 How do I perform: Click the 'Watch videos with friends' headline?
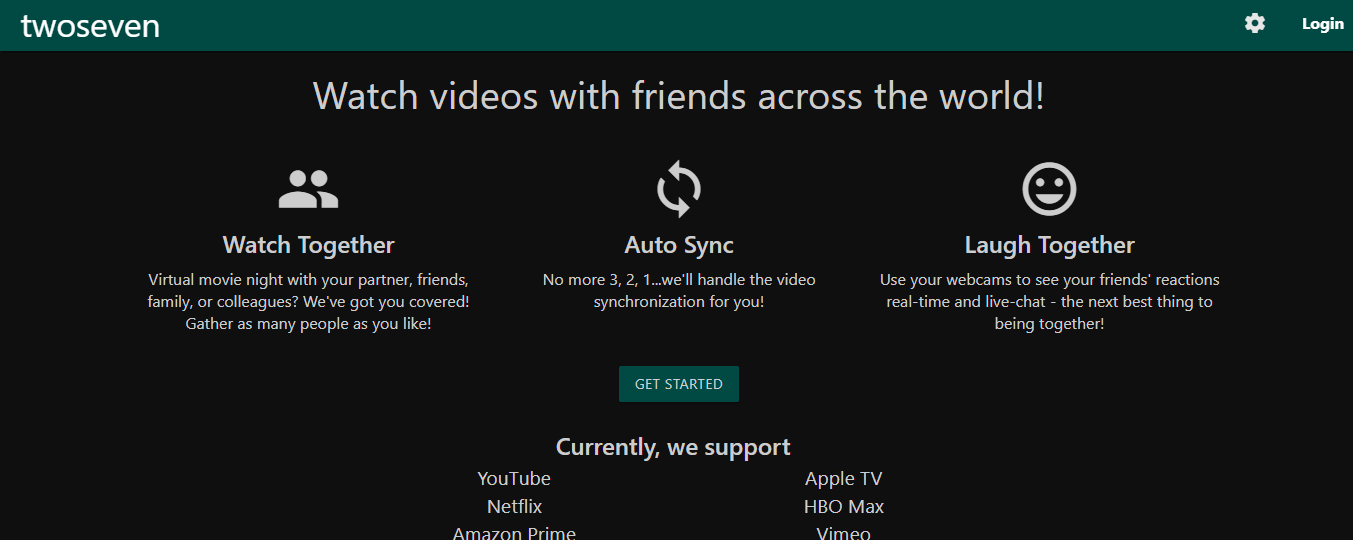click(679, 96)
